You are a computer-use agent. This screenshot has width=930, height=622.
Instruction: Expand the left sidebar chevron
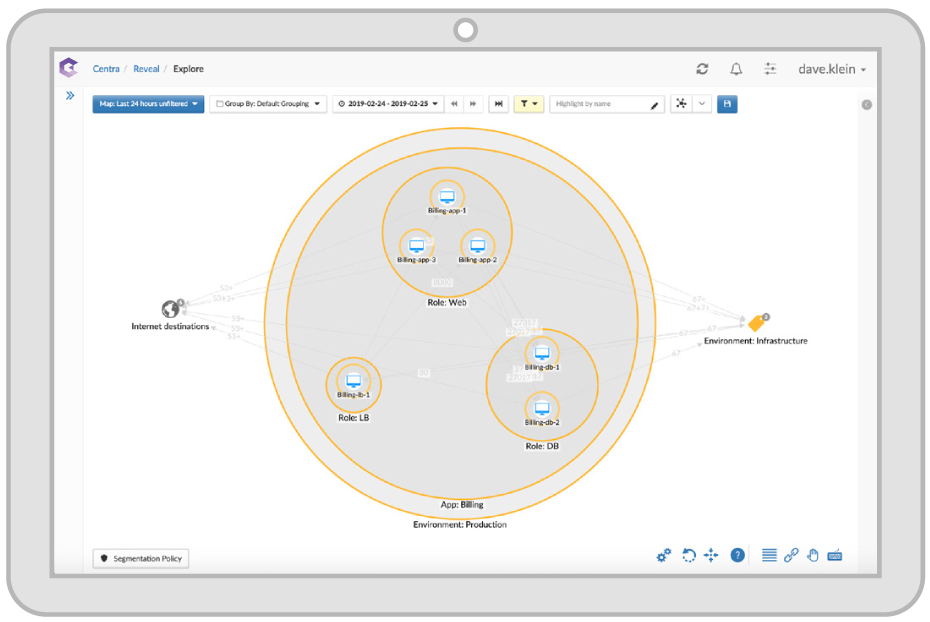(x=70, y=96)
